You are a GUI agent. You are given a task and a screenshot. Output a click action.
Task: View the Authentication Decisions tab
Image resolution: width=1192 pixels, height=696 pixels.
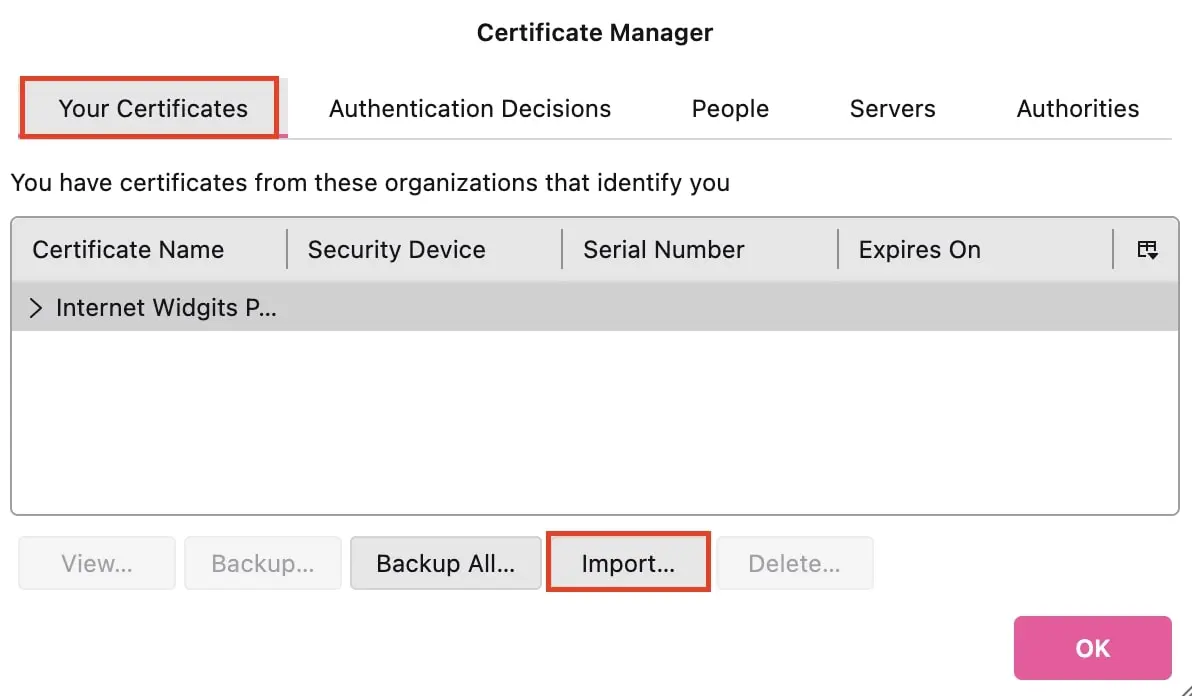coord(469,108)
